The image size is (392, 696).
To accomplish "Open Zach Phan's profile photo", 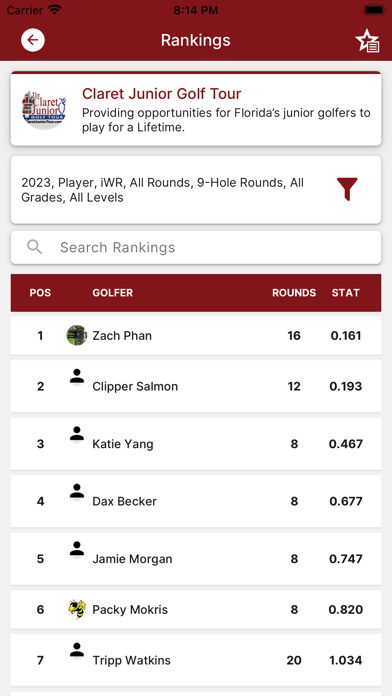I will point(77,335).
